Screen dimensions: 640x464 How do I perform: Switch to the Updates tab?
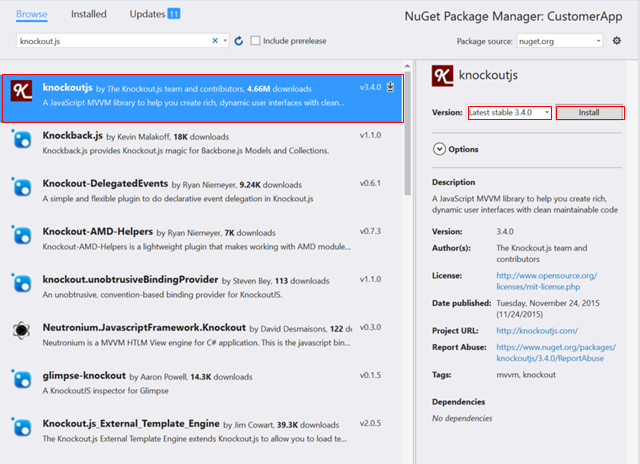pos(147,14)
